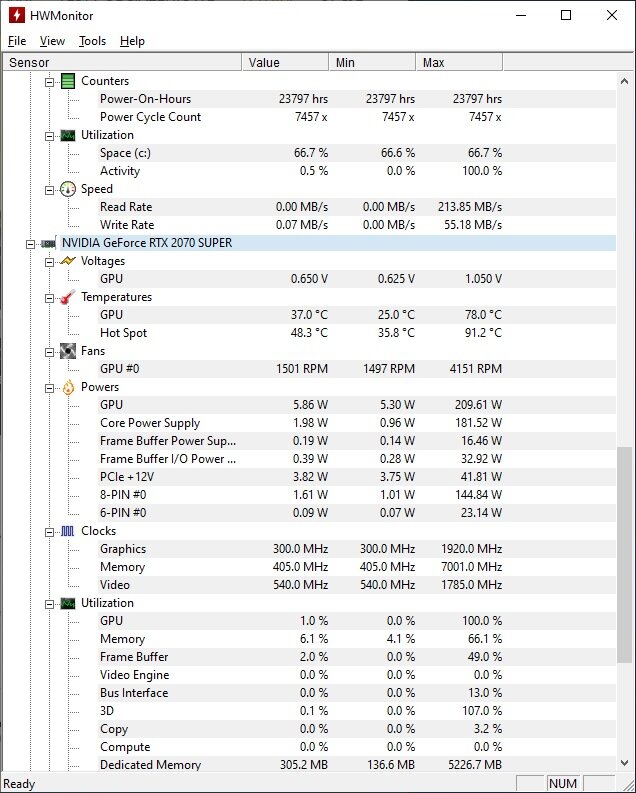Click the Speed gauge icon
Screen dimensions: 636x793
click(68, 189)
